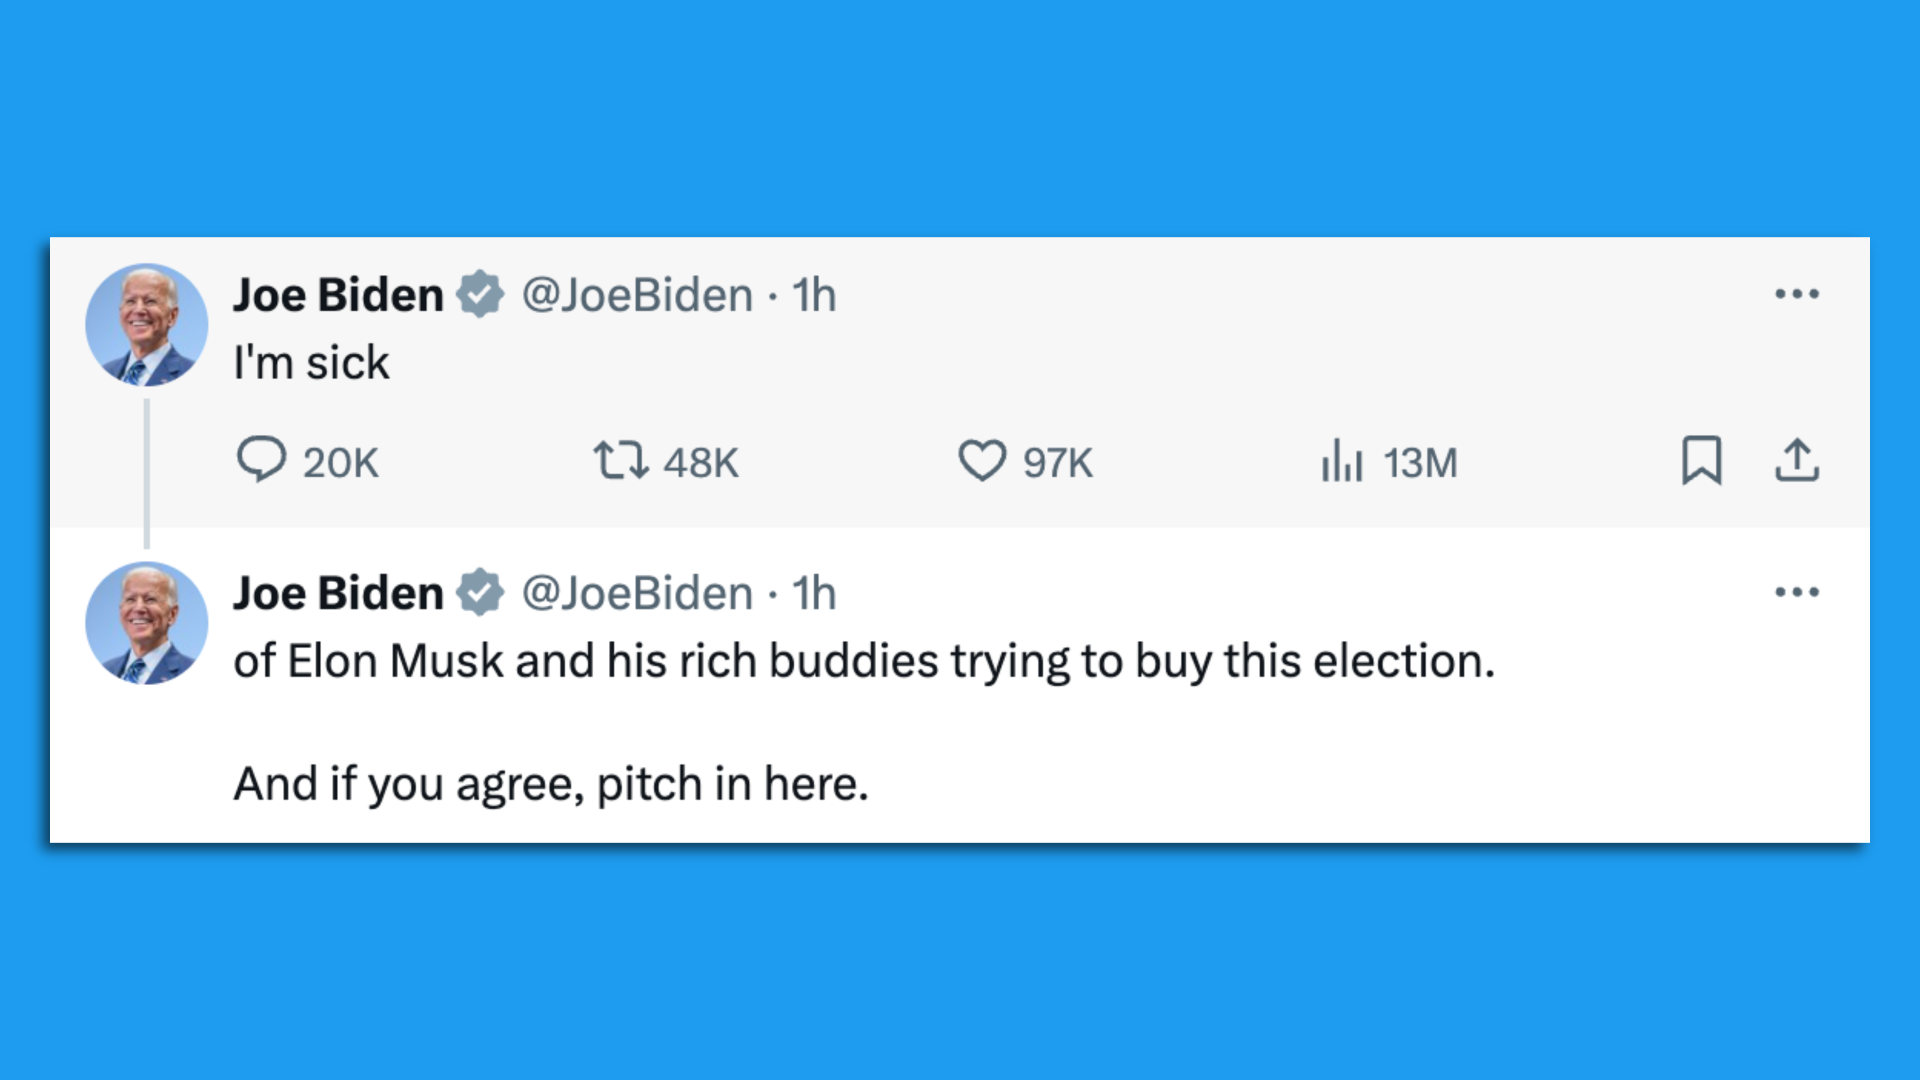Open Joe Biden display name on first tweet
Image resolution: width=1920 pixels, height=1080 pixels.
pyautogui.click(x=338, y=295)
